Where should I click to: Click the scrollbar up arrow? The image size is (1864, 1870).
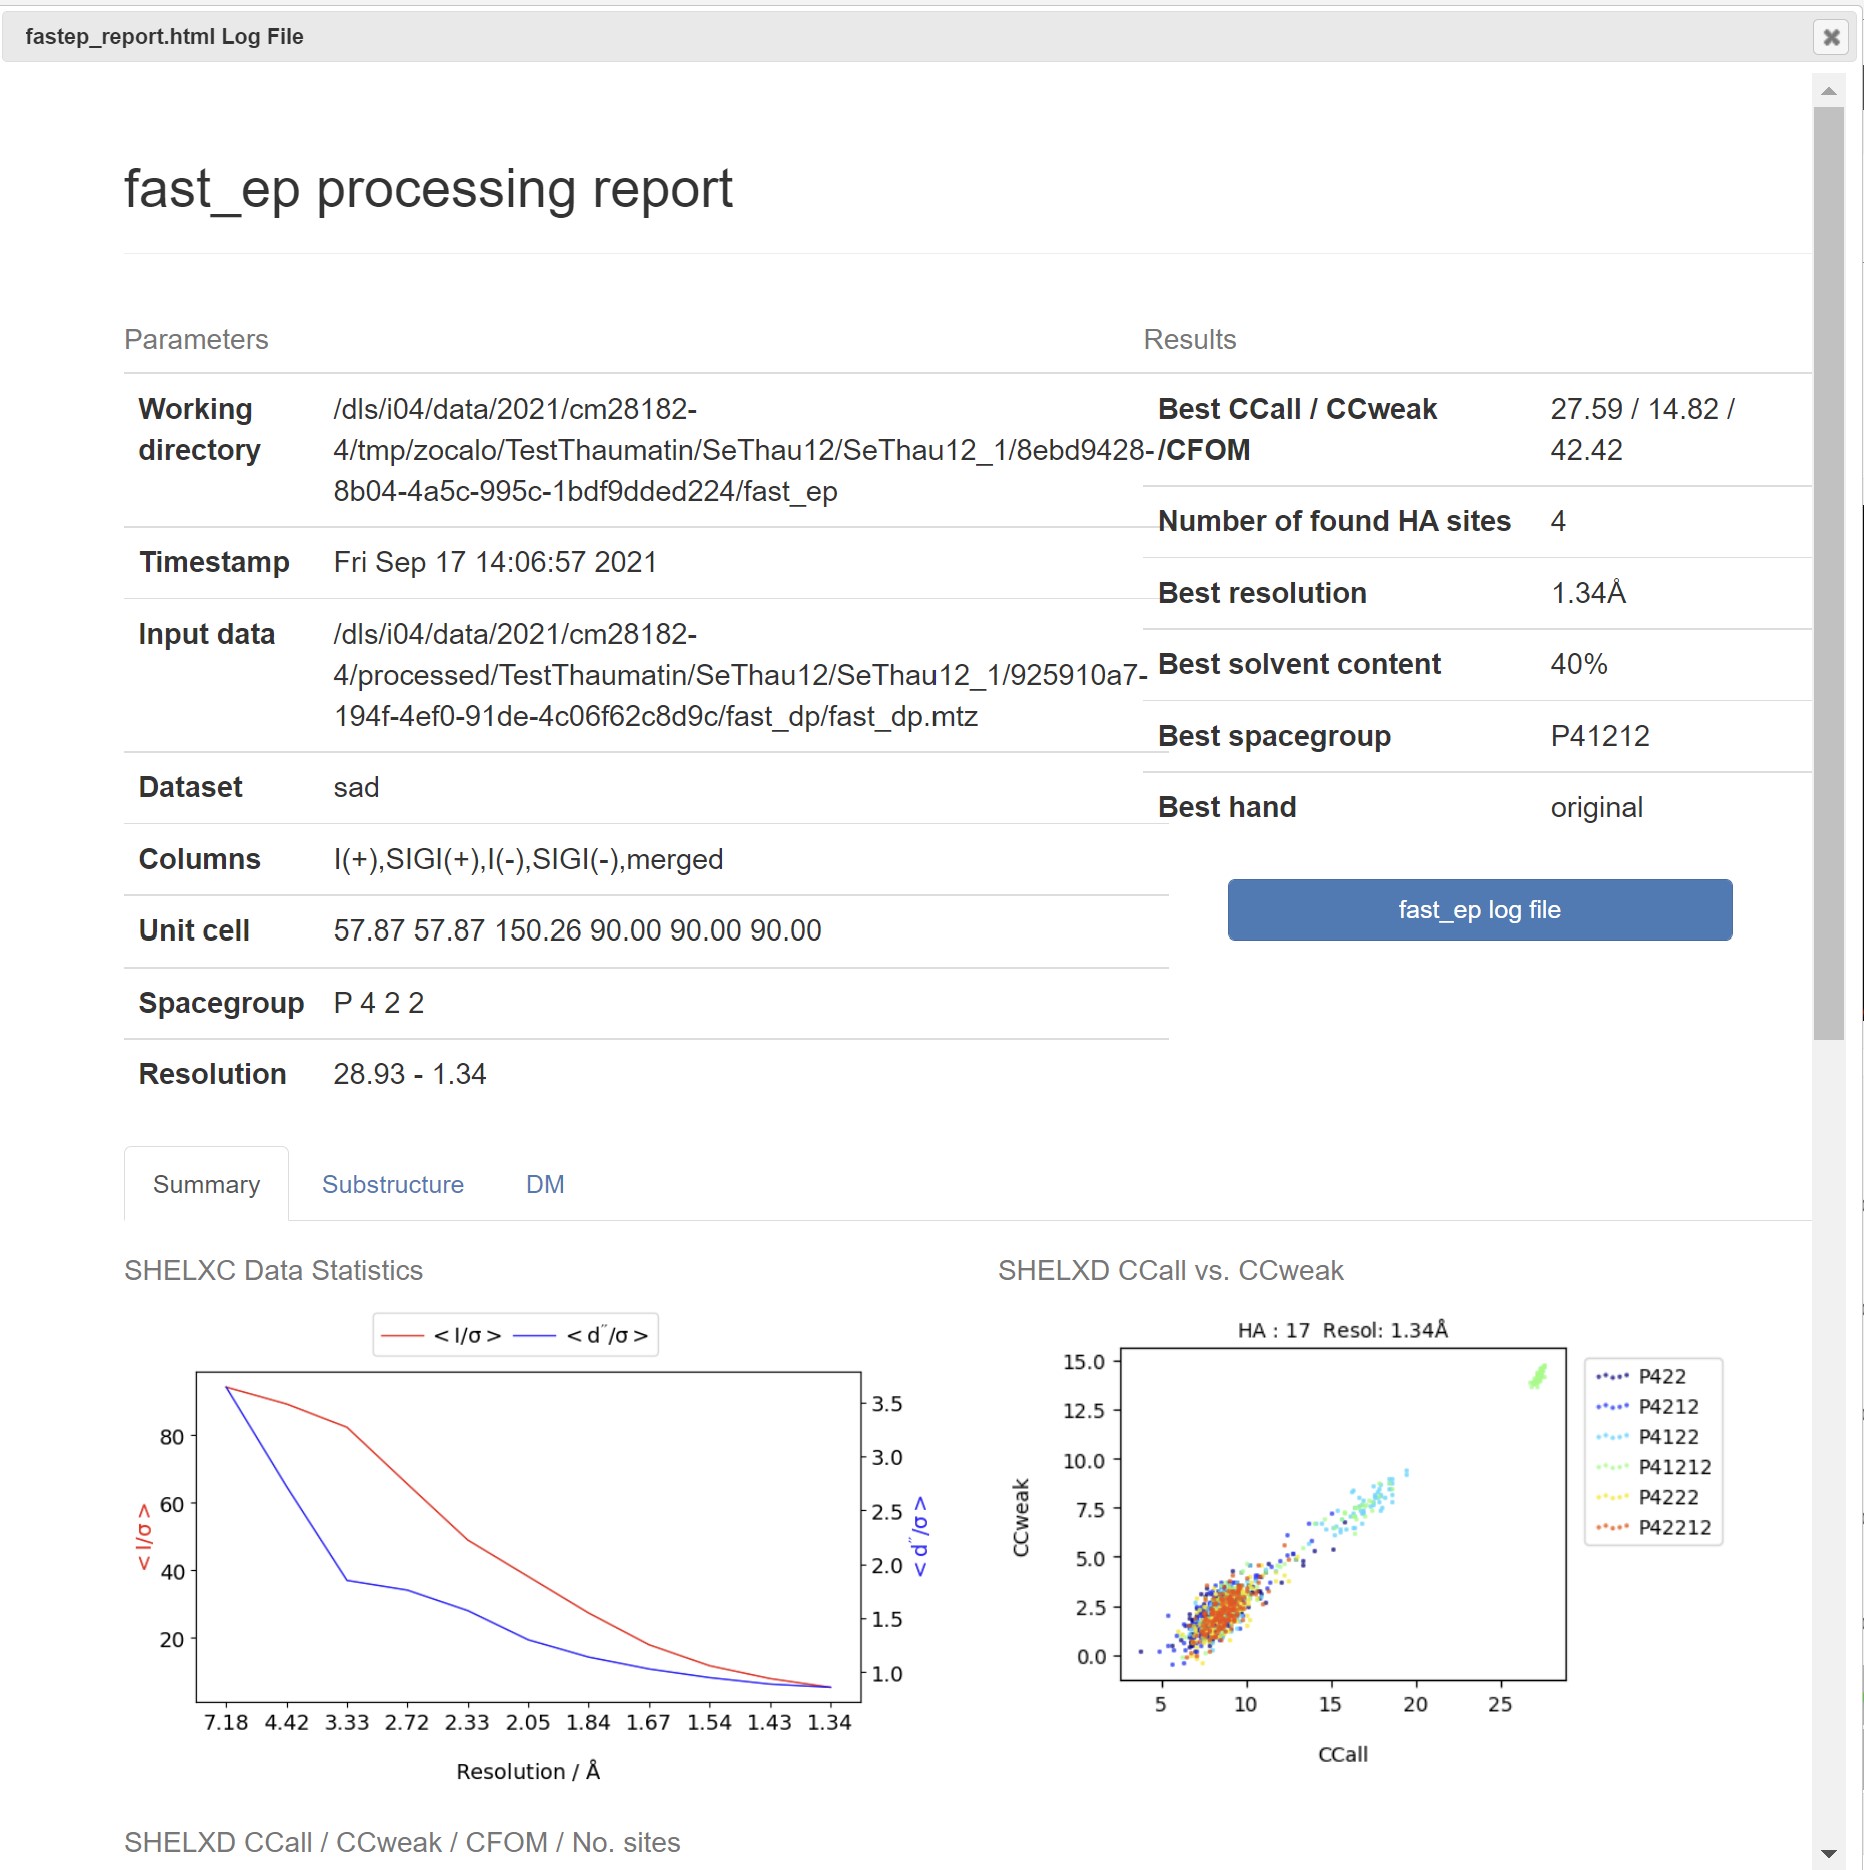tap(1829, 91)
